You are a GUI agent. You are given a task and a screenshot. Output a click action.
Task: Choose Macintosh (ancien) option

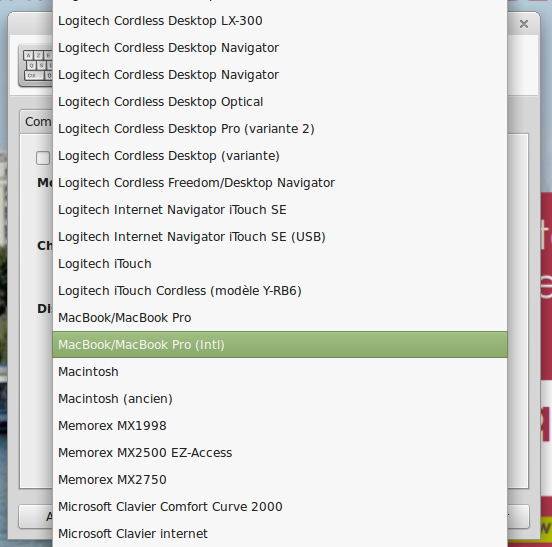pos(280,398)
